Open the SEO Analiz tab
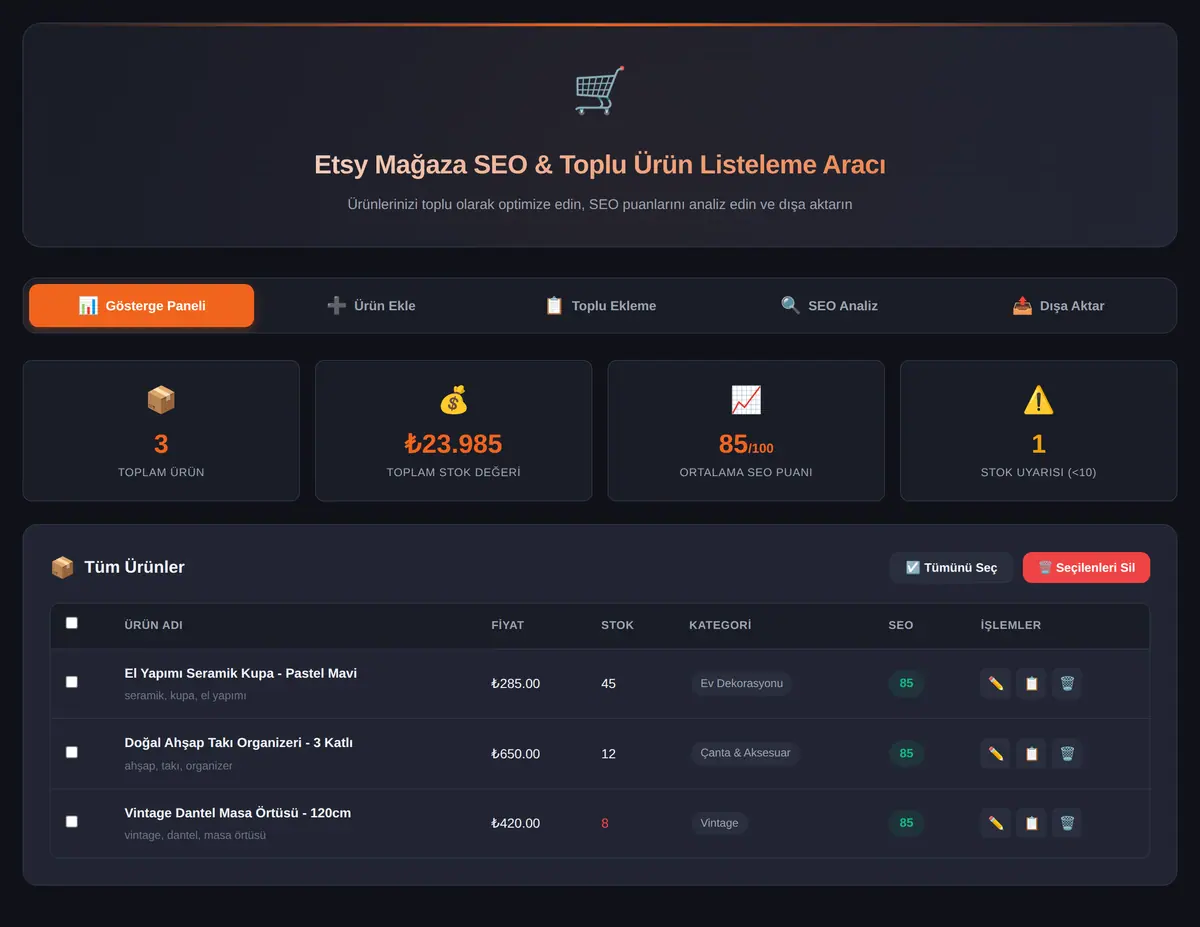 coord(829,305)
